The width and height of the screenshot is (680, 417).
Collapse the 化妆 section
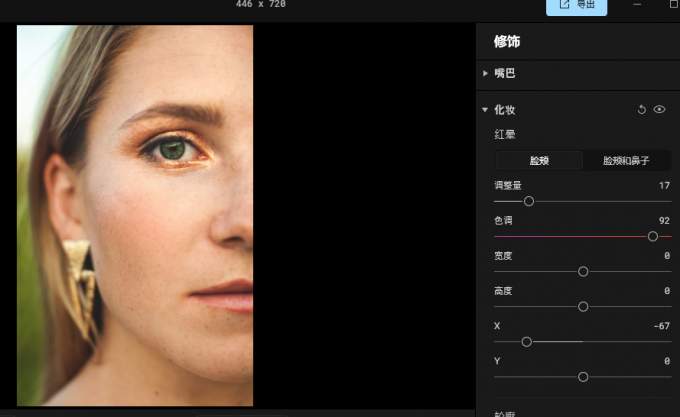486,110
